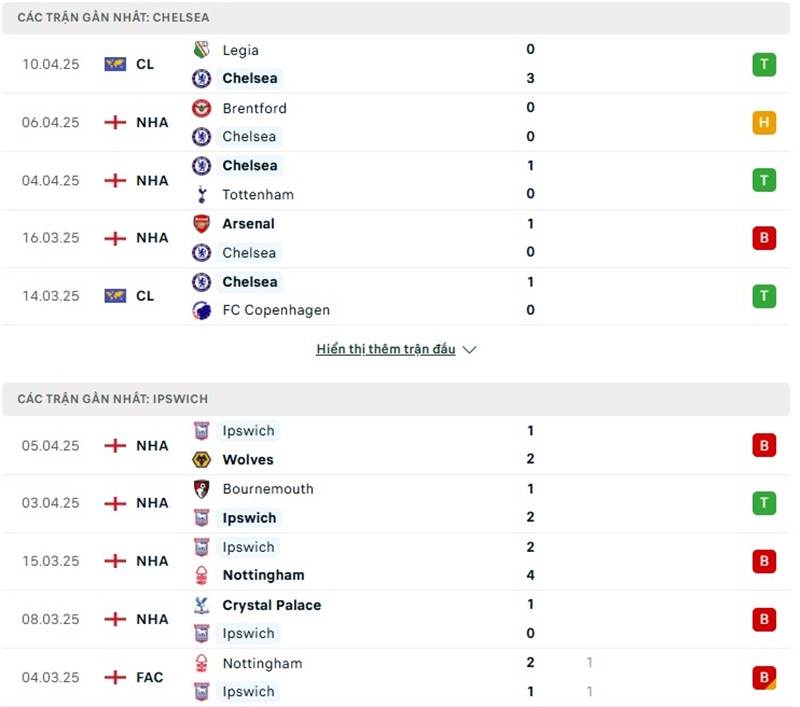Click the red-orange B badge for FAC match
This screenshot has width=800, height=707.
[x=764, y=678]
